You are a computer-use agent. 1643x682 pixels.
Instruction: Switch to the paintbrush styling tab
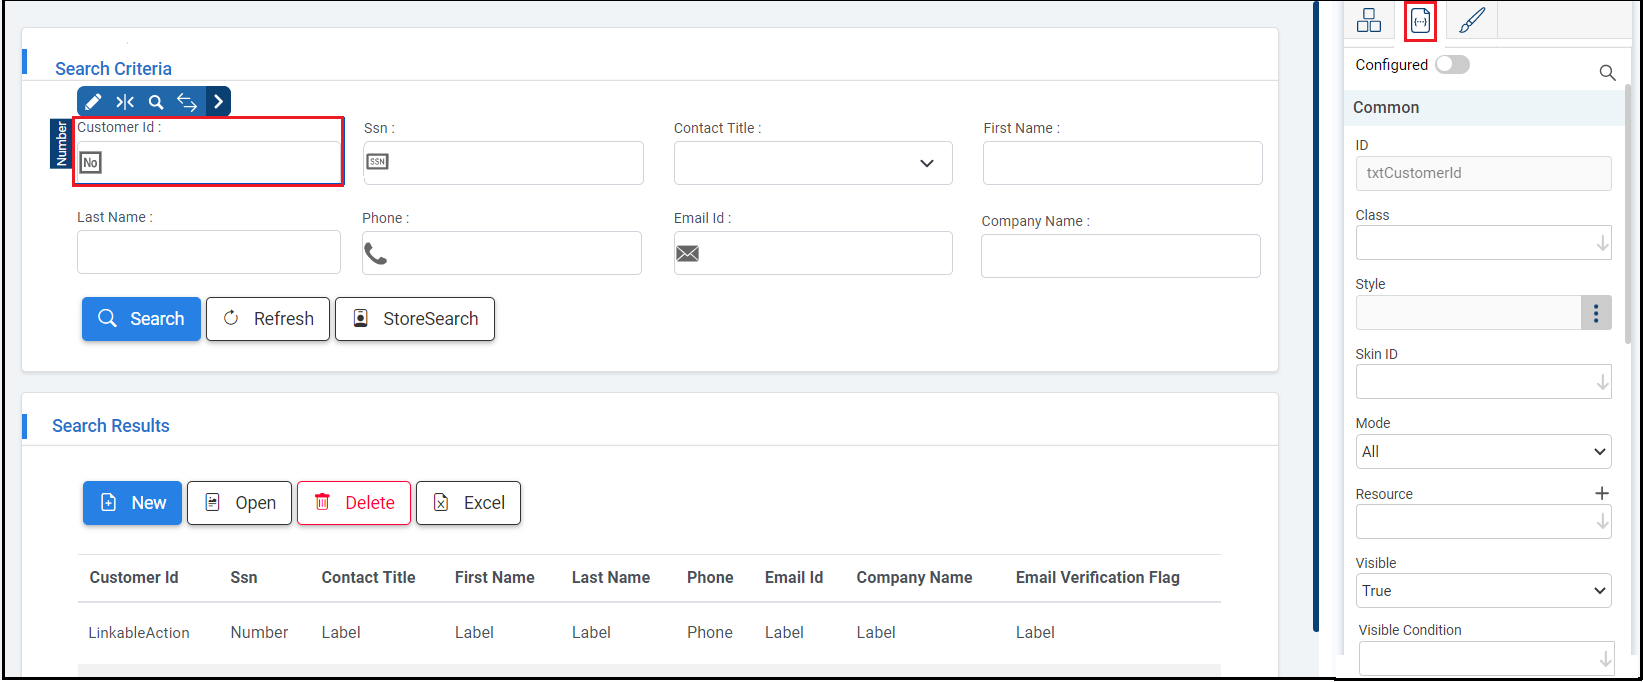pos(1471,20)
